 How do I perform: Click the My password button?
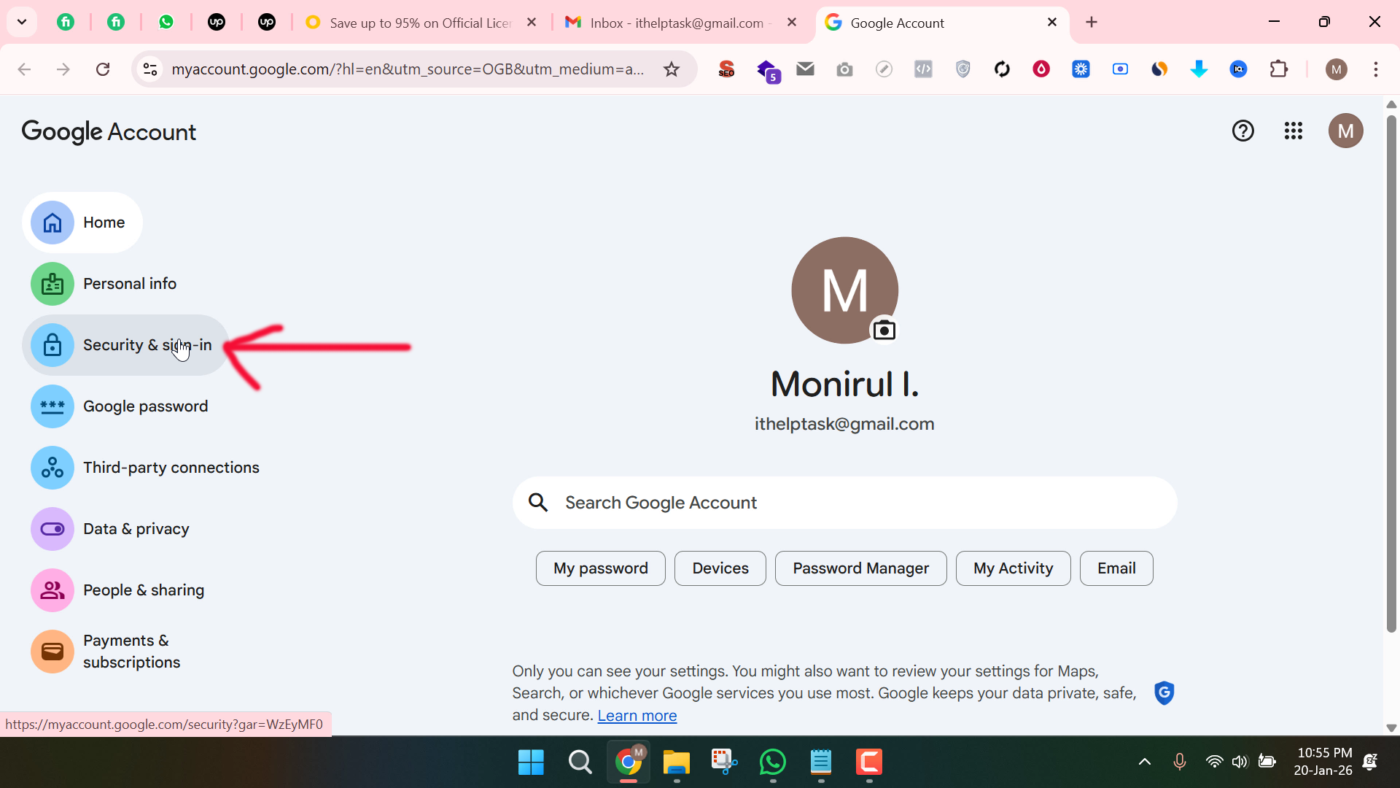pyautogui.click(x=600, y=568)
